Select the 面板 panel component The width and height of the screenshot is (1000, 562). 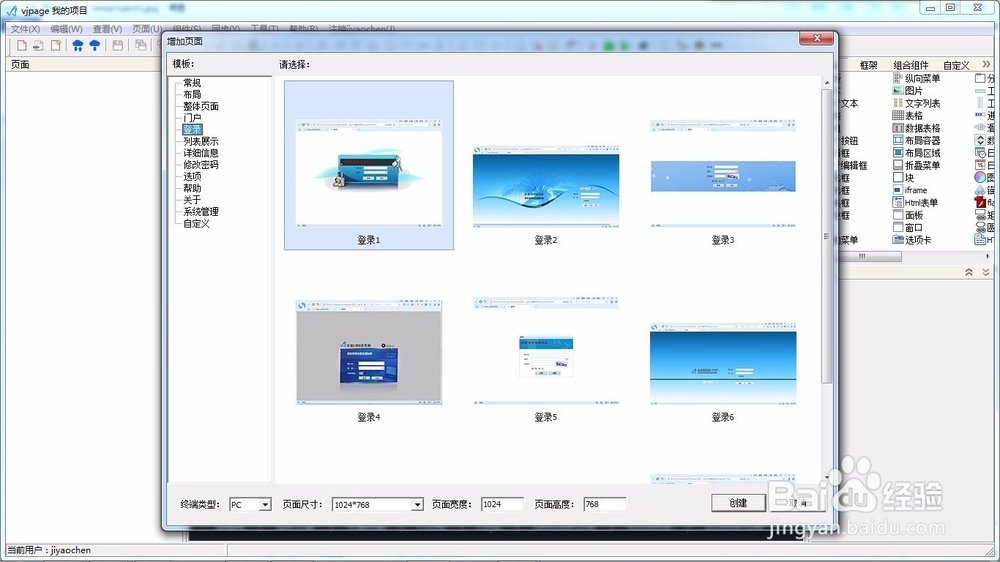[x=908, y=215]
